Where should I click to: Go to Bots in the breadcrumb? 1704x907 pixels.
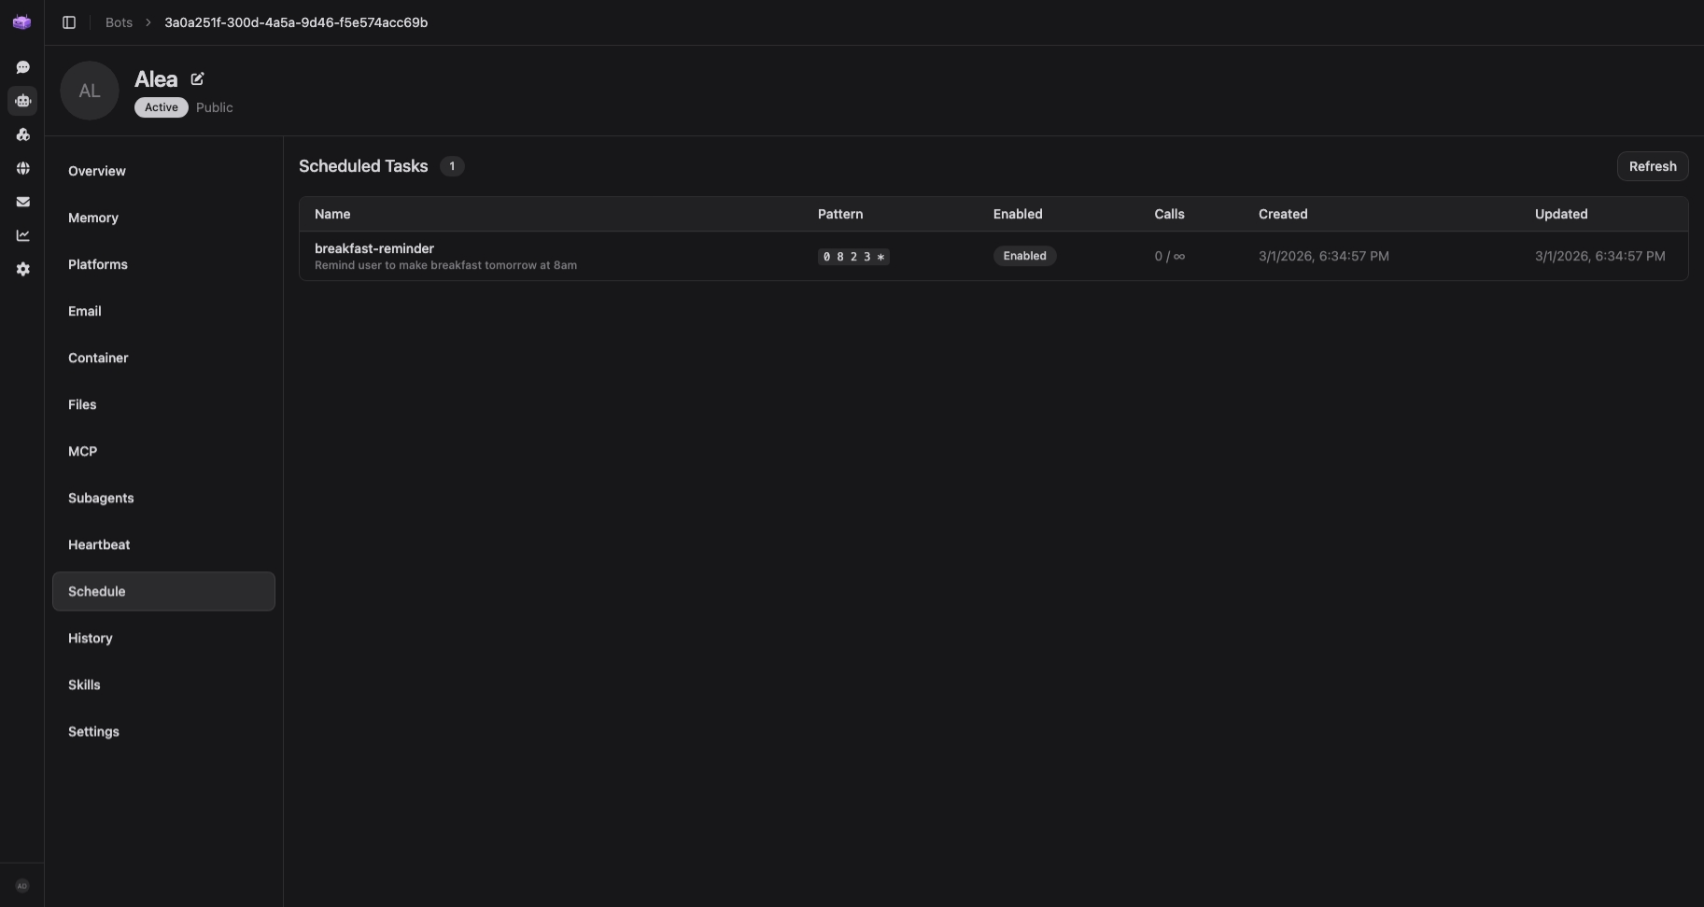(x=119, y=22)
